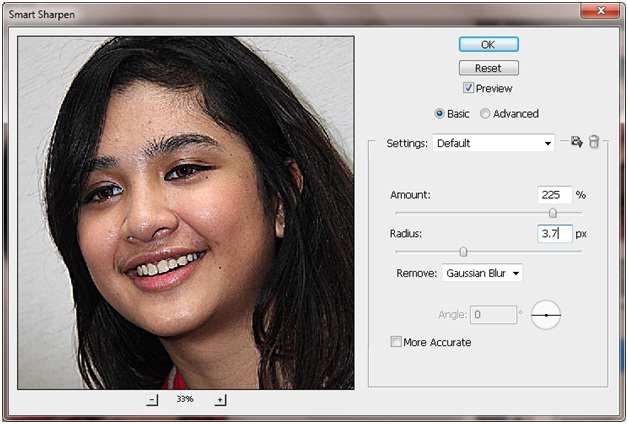The width and height of the screenshot is (628, 424).
Task: Click the Reset button
Action: [x=489, y=68]
